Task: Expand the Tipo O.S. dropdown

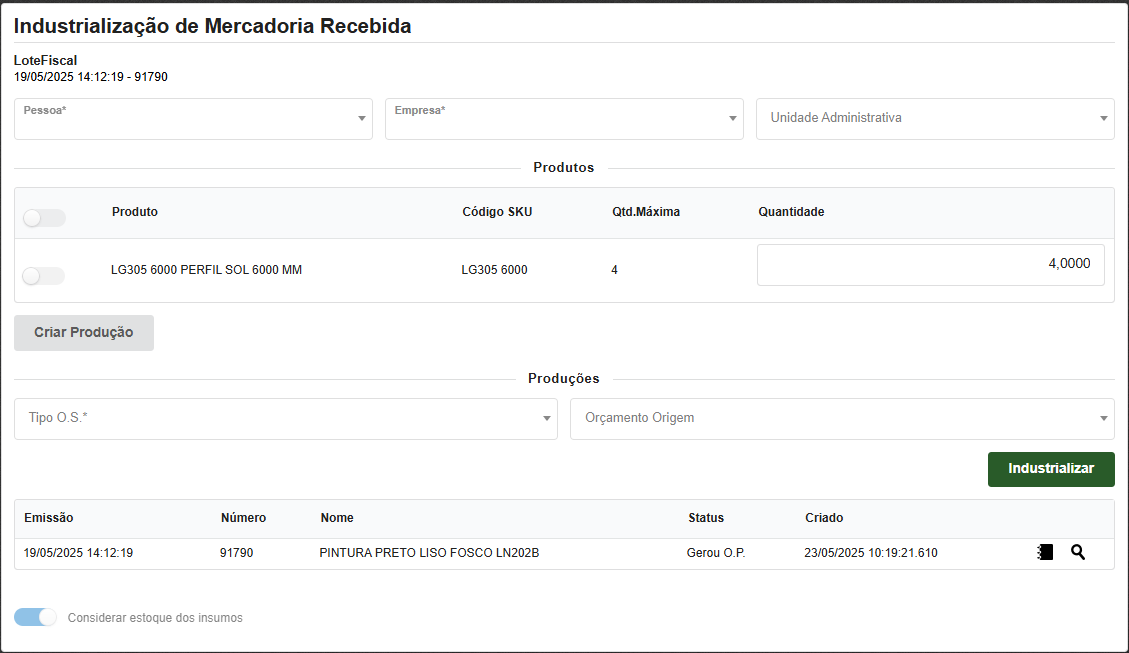Action: pos(285,419)
